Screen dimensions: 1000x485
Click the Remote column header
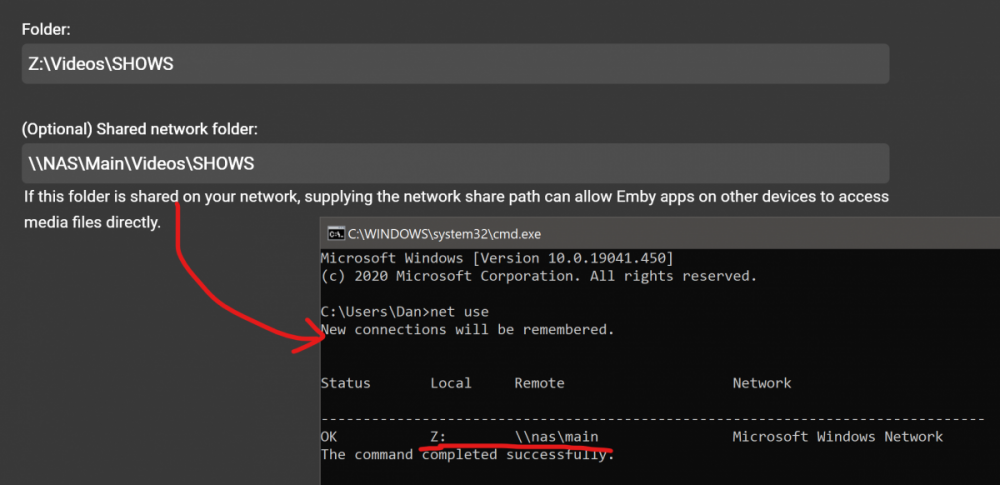(540, 384)
